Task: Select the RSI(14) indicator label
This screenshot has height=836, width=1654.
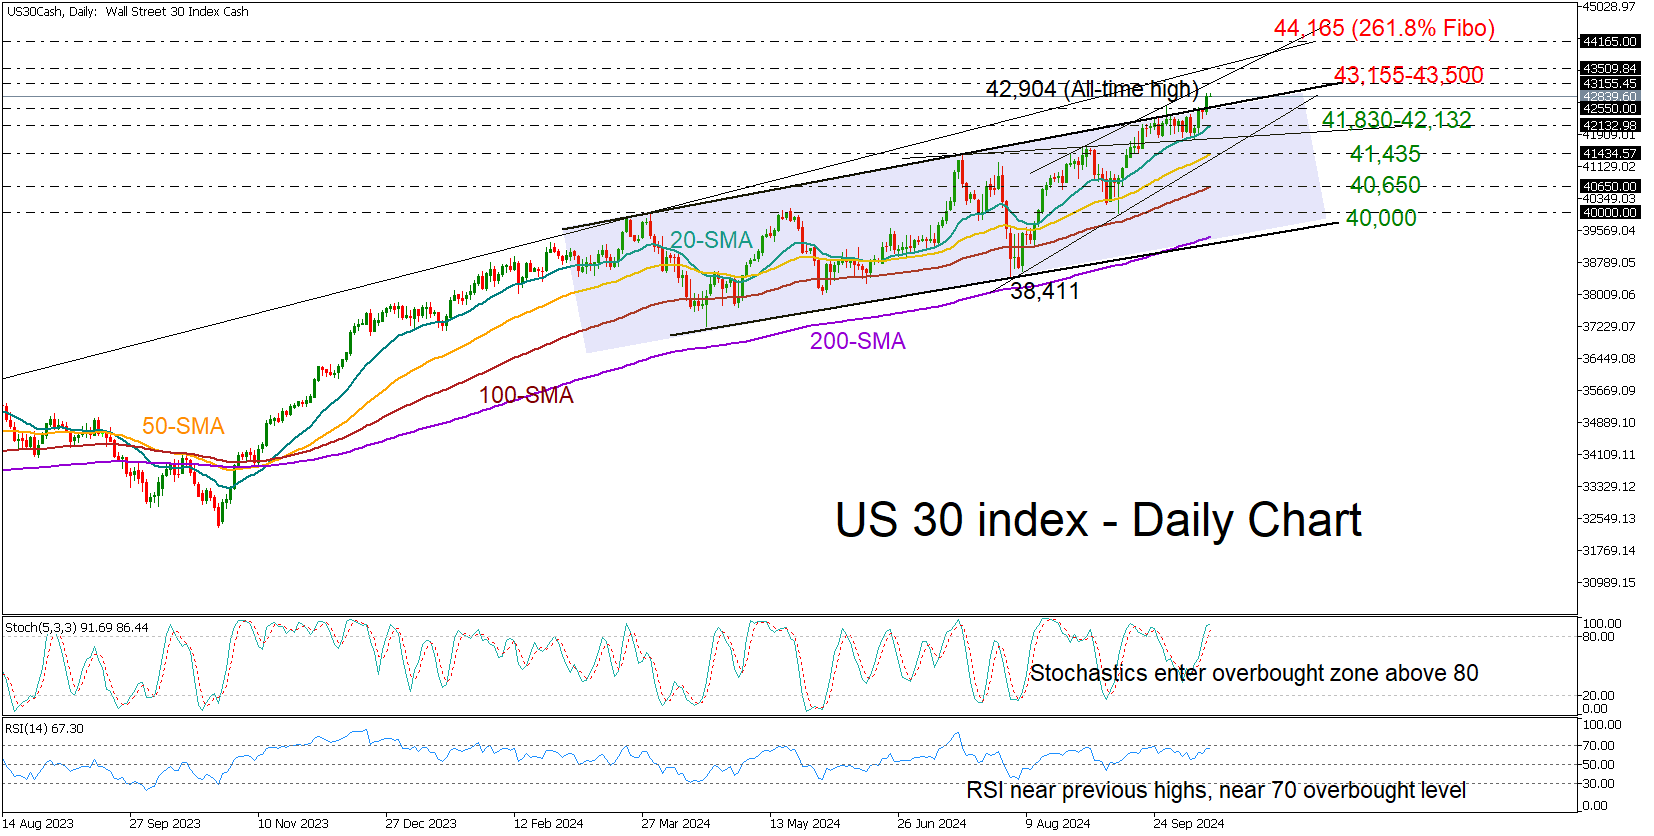Action: [44, 729]
